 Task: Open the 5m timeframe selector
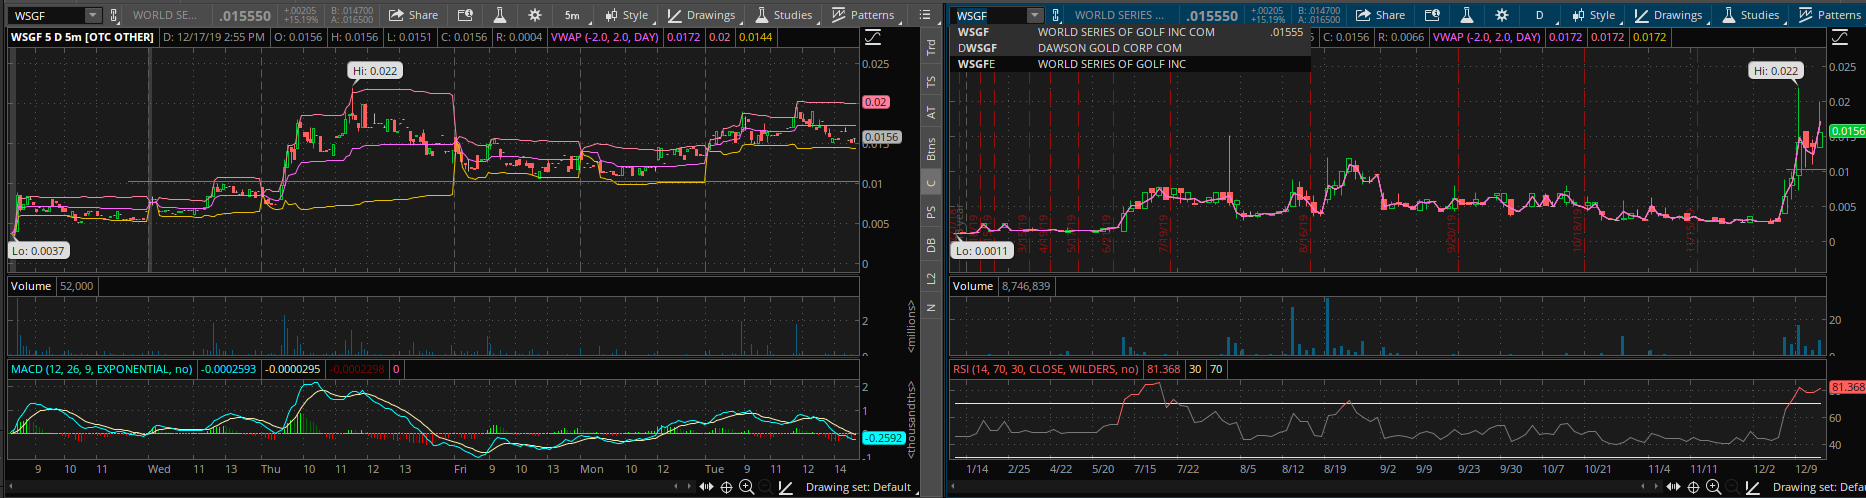coord(572,15)
